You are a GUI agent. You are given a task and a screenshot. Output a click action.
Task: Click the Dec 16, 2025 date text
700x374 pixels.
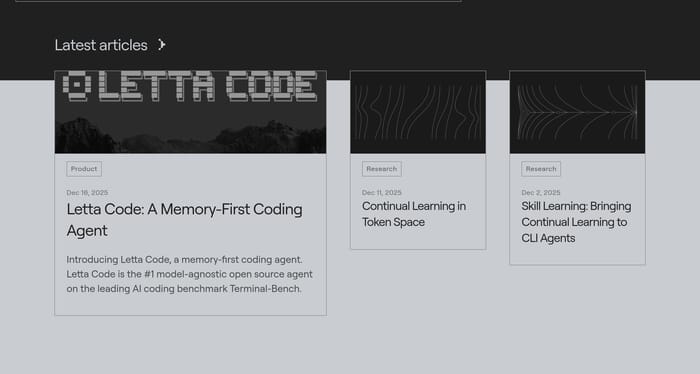click(87, 193)
